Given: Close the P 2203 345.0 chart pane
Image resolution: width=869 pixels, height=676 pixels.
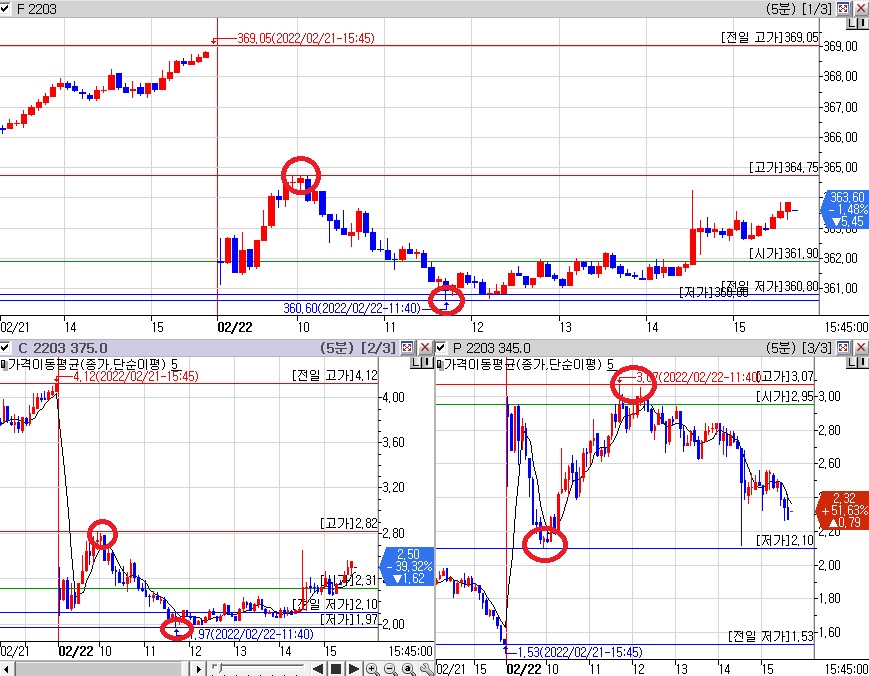Looking at the screenshot, I should [x=861, y=347].
